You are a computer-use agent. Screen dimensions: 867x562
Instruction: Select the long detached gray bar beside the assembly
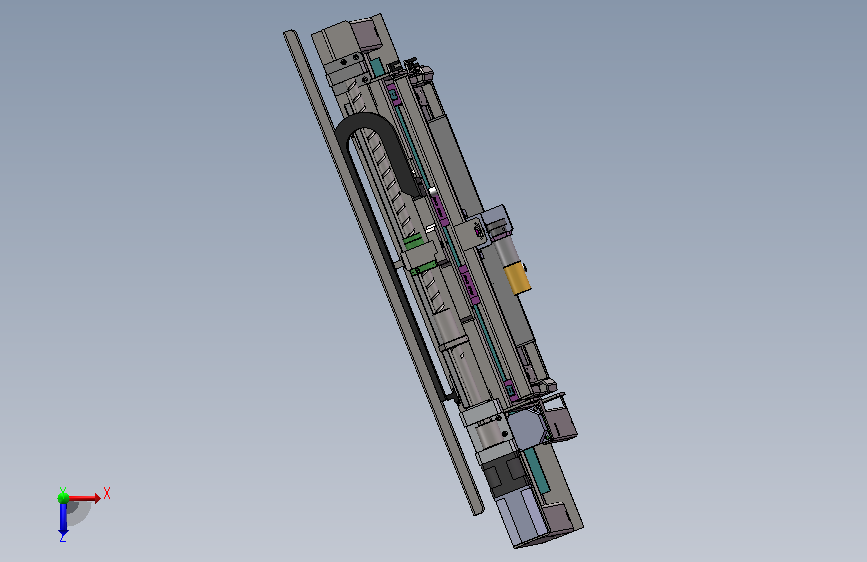pos(382,271)
